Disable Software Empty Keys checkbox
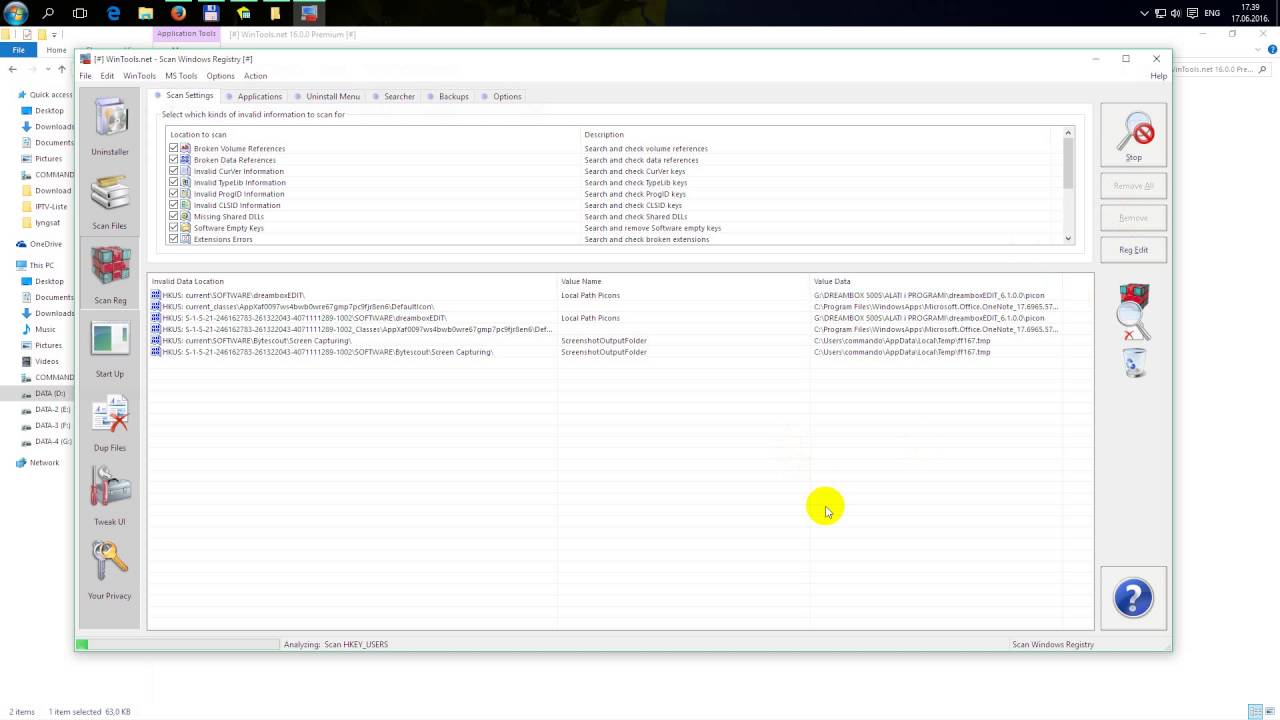Screen dimensions: 1280x720 pos(174,228)
